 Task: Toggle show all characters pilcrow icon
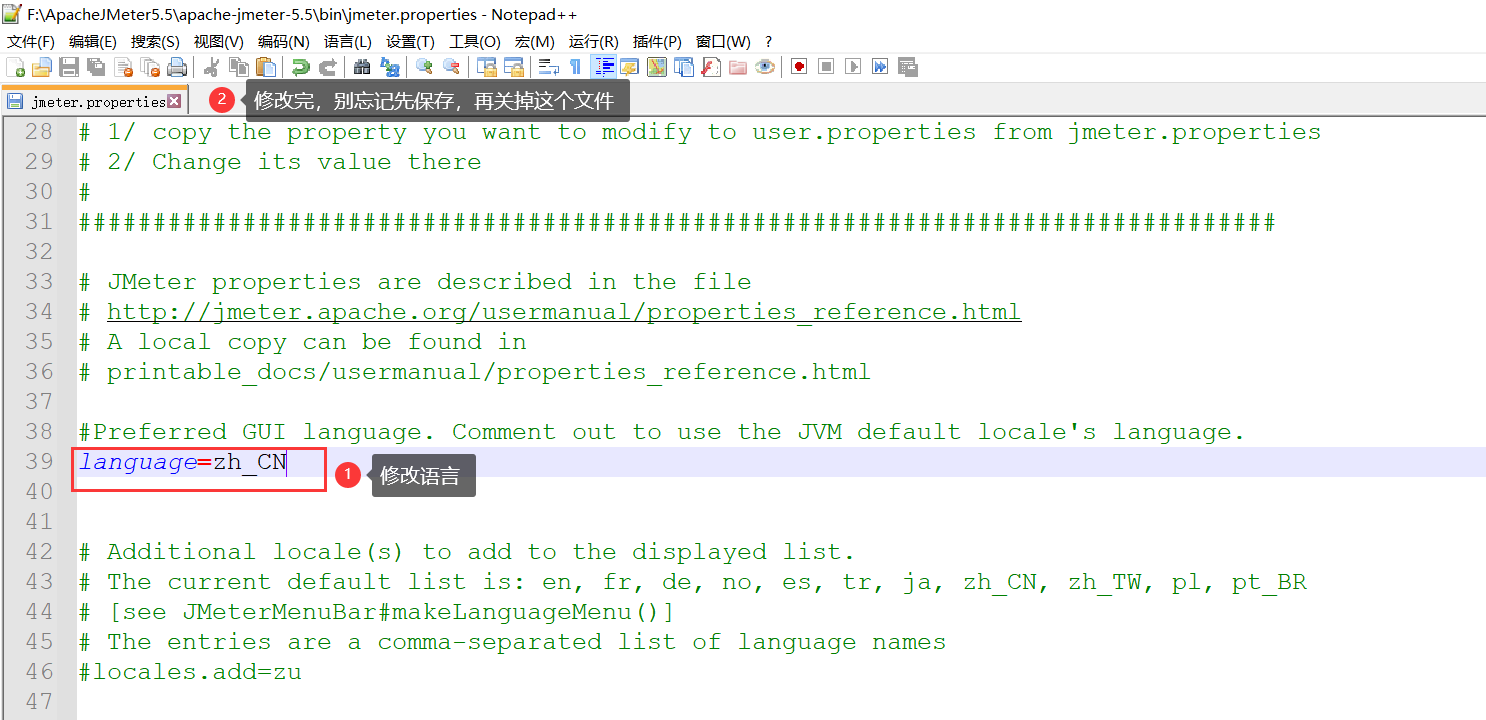pyautogui.click(x=575, y=67)
